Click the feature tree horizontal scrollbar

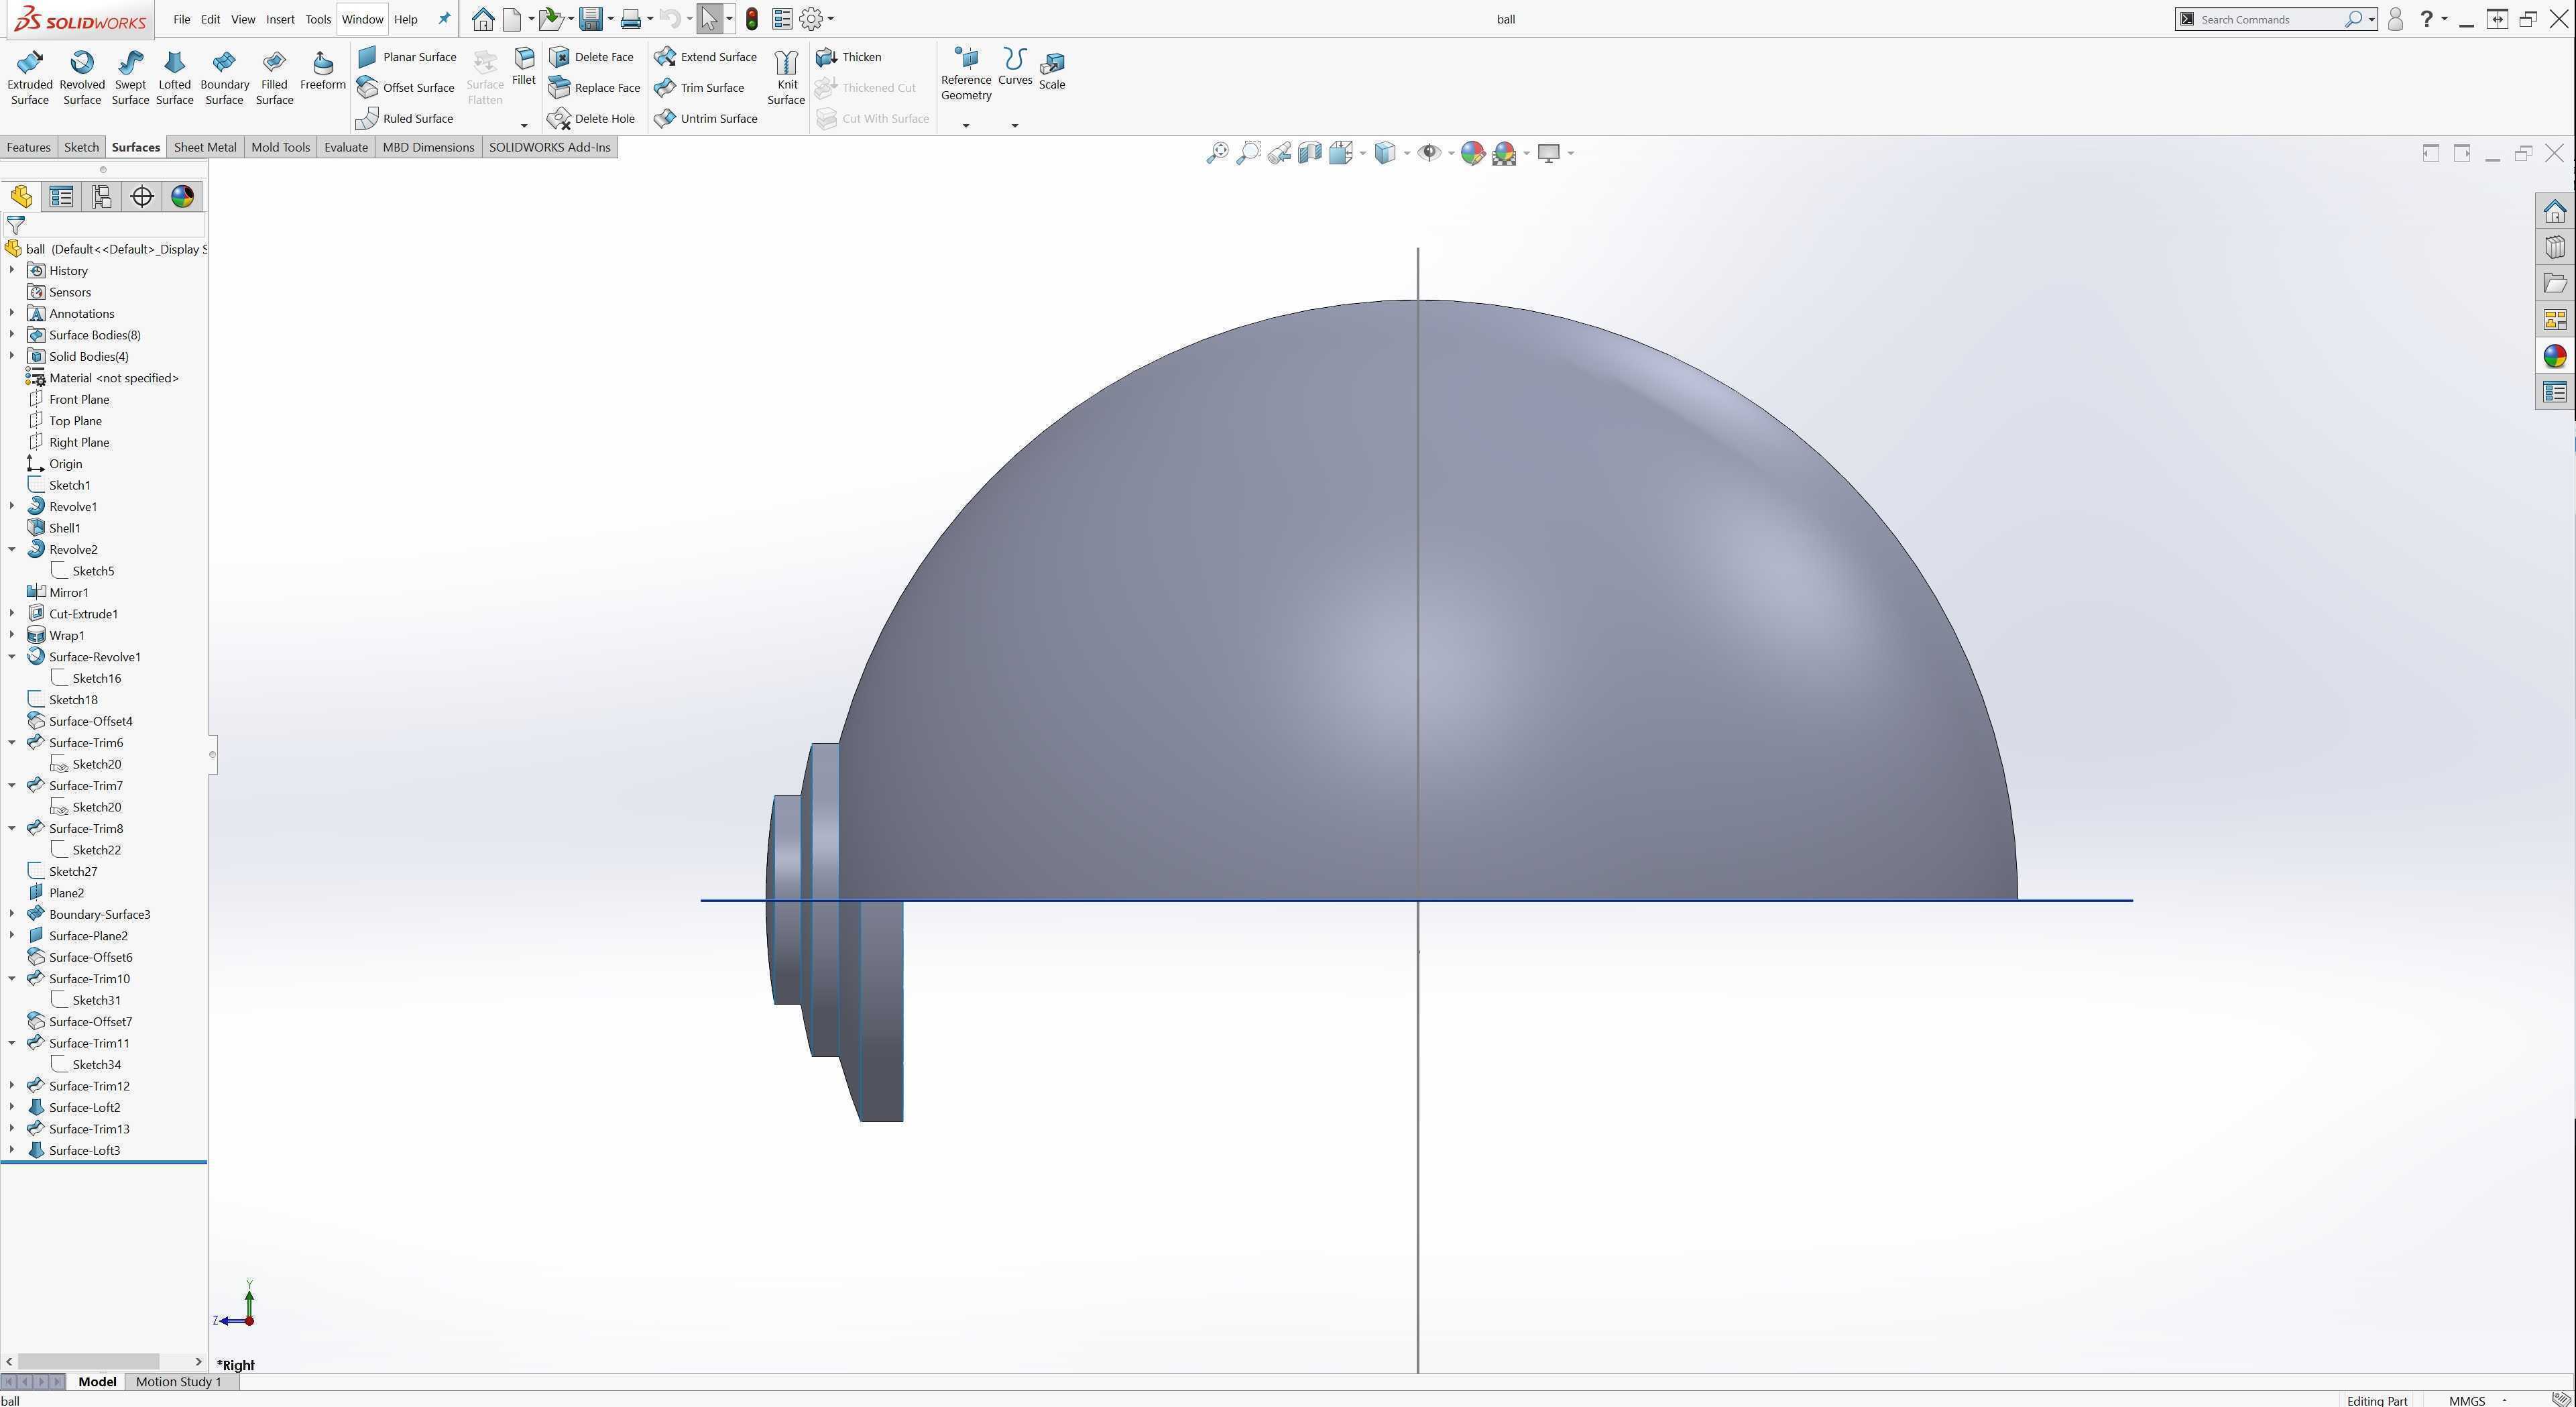[x=103, y=1362]
